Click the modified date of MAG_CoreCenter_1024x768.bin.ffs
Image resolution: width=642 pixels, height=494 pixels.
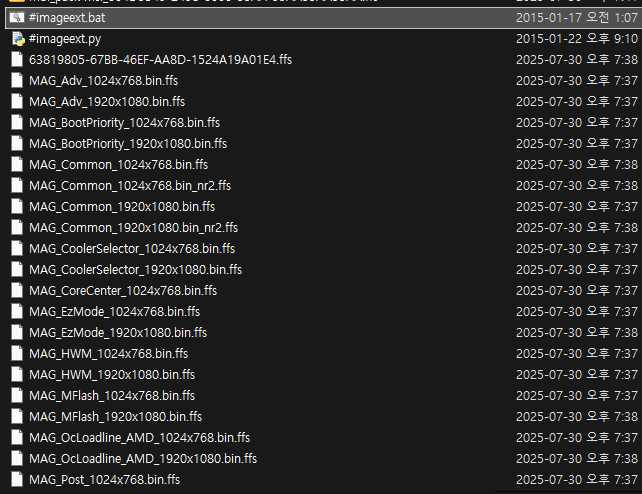(x=577, y=291)
